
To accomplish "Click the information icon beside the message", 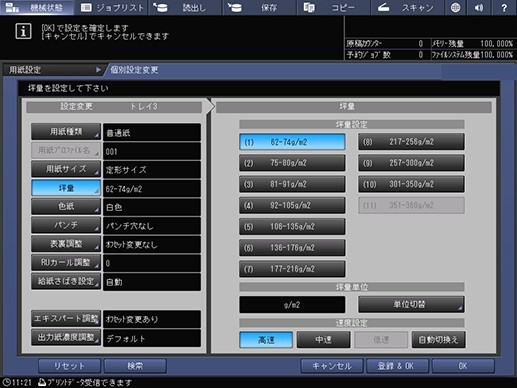I will click(x=23, y=31).
